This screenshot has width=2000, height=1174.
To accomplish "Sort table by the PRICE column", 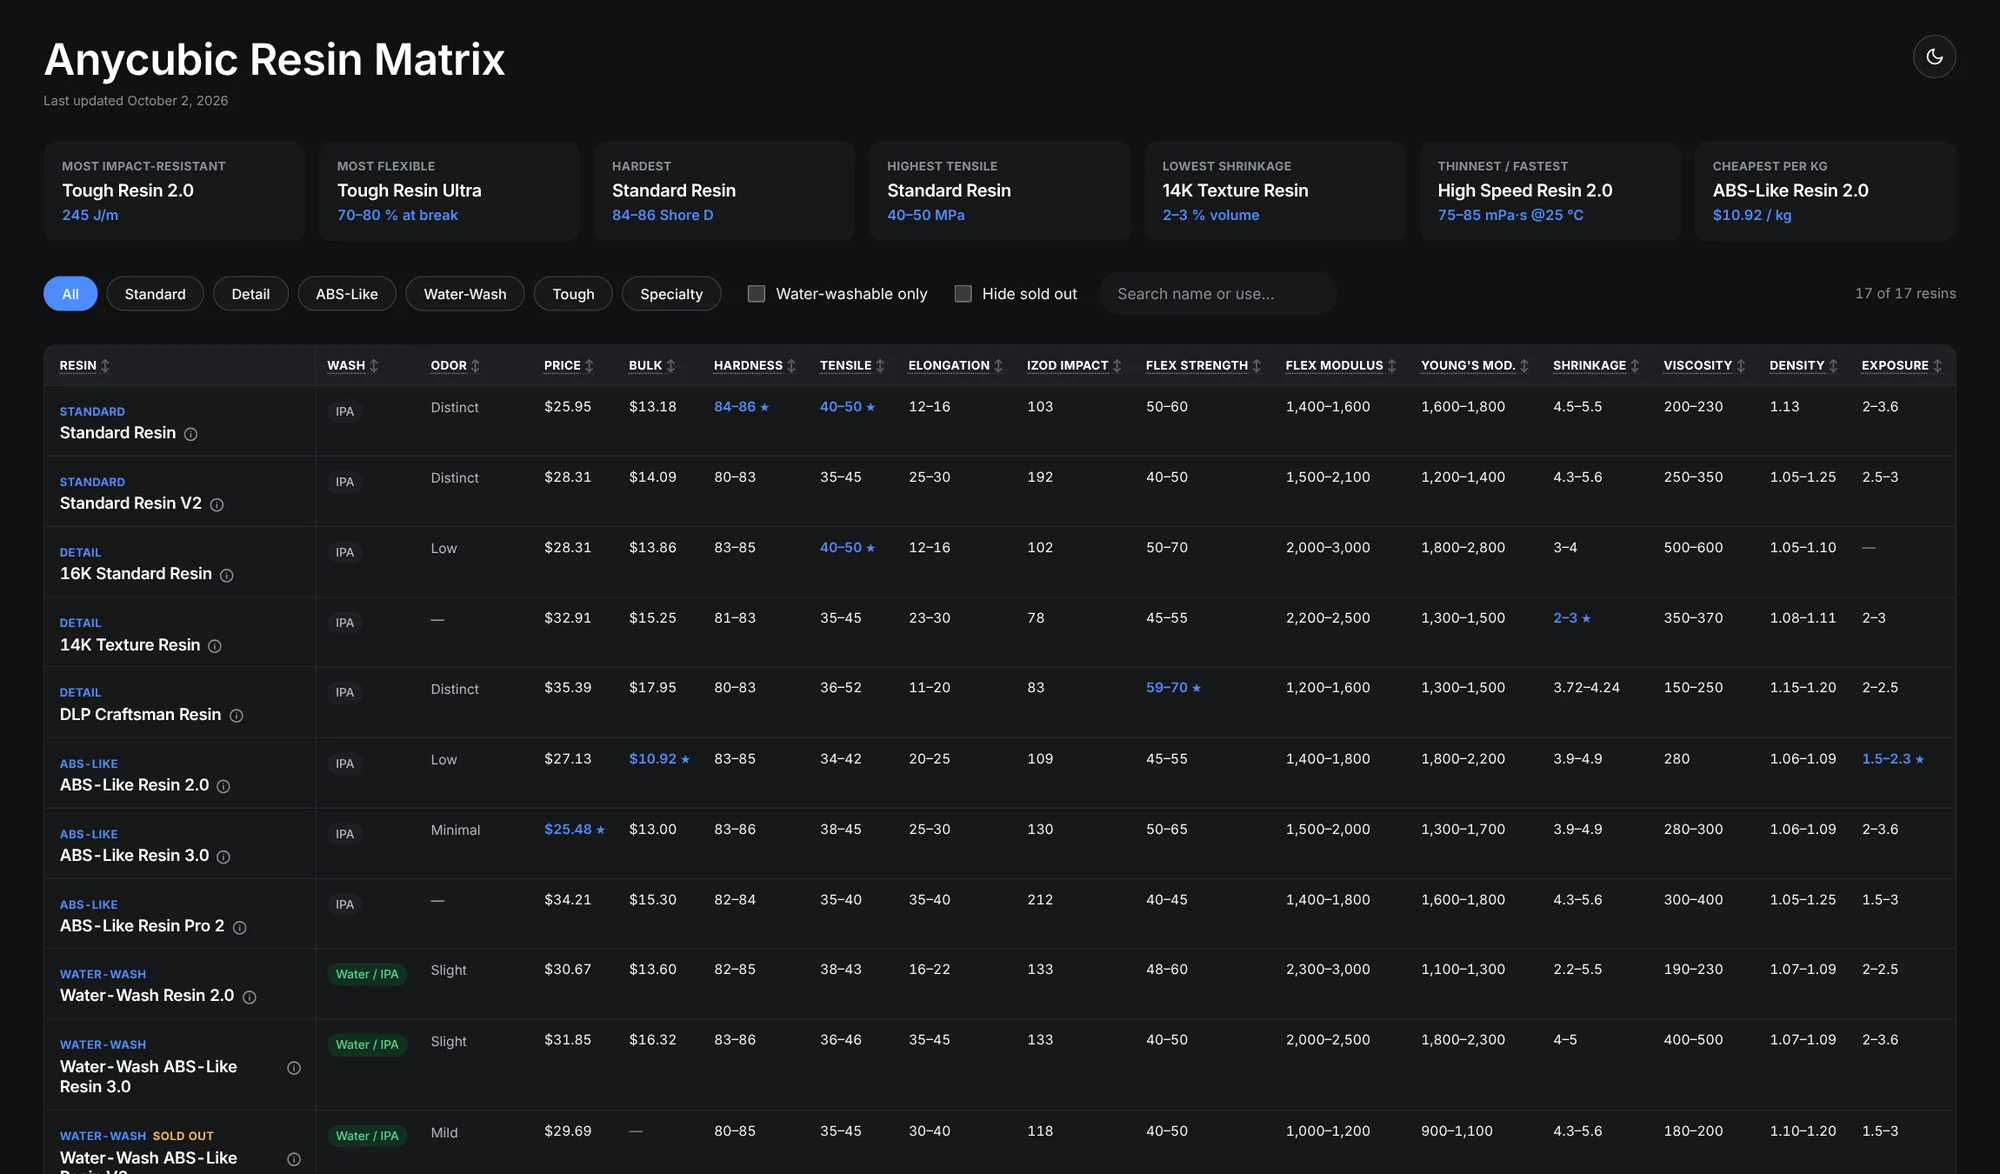I will (569, 366).
